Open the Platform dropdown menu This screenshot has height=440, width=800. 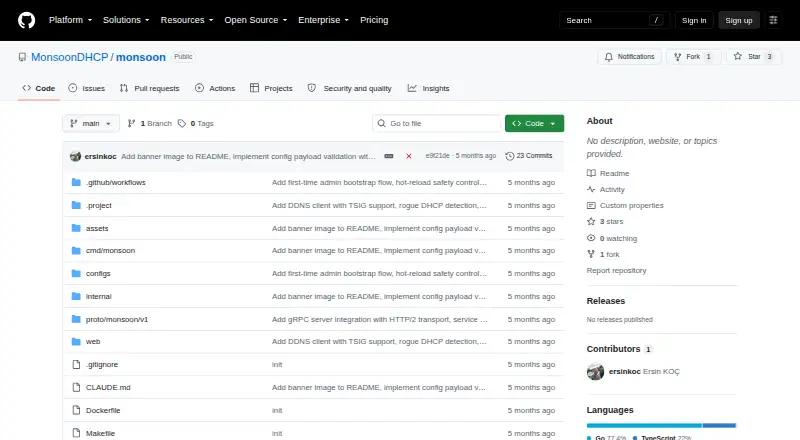point(70,20)
